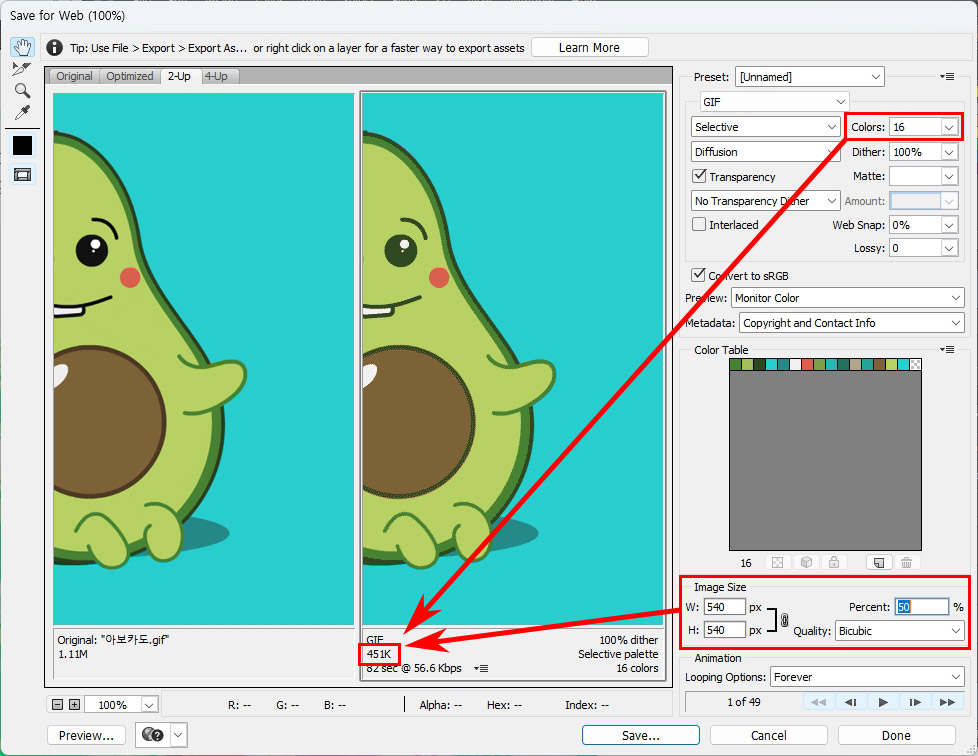This screenshot has width=978, height=756.
Task: Click web-shift selected colors cube icon
Action: coord(806,563)
